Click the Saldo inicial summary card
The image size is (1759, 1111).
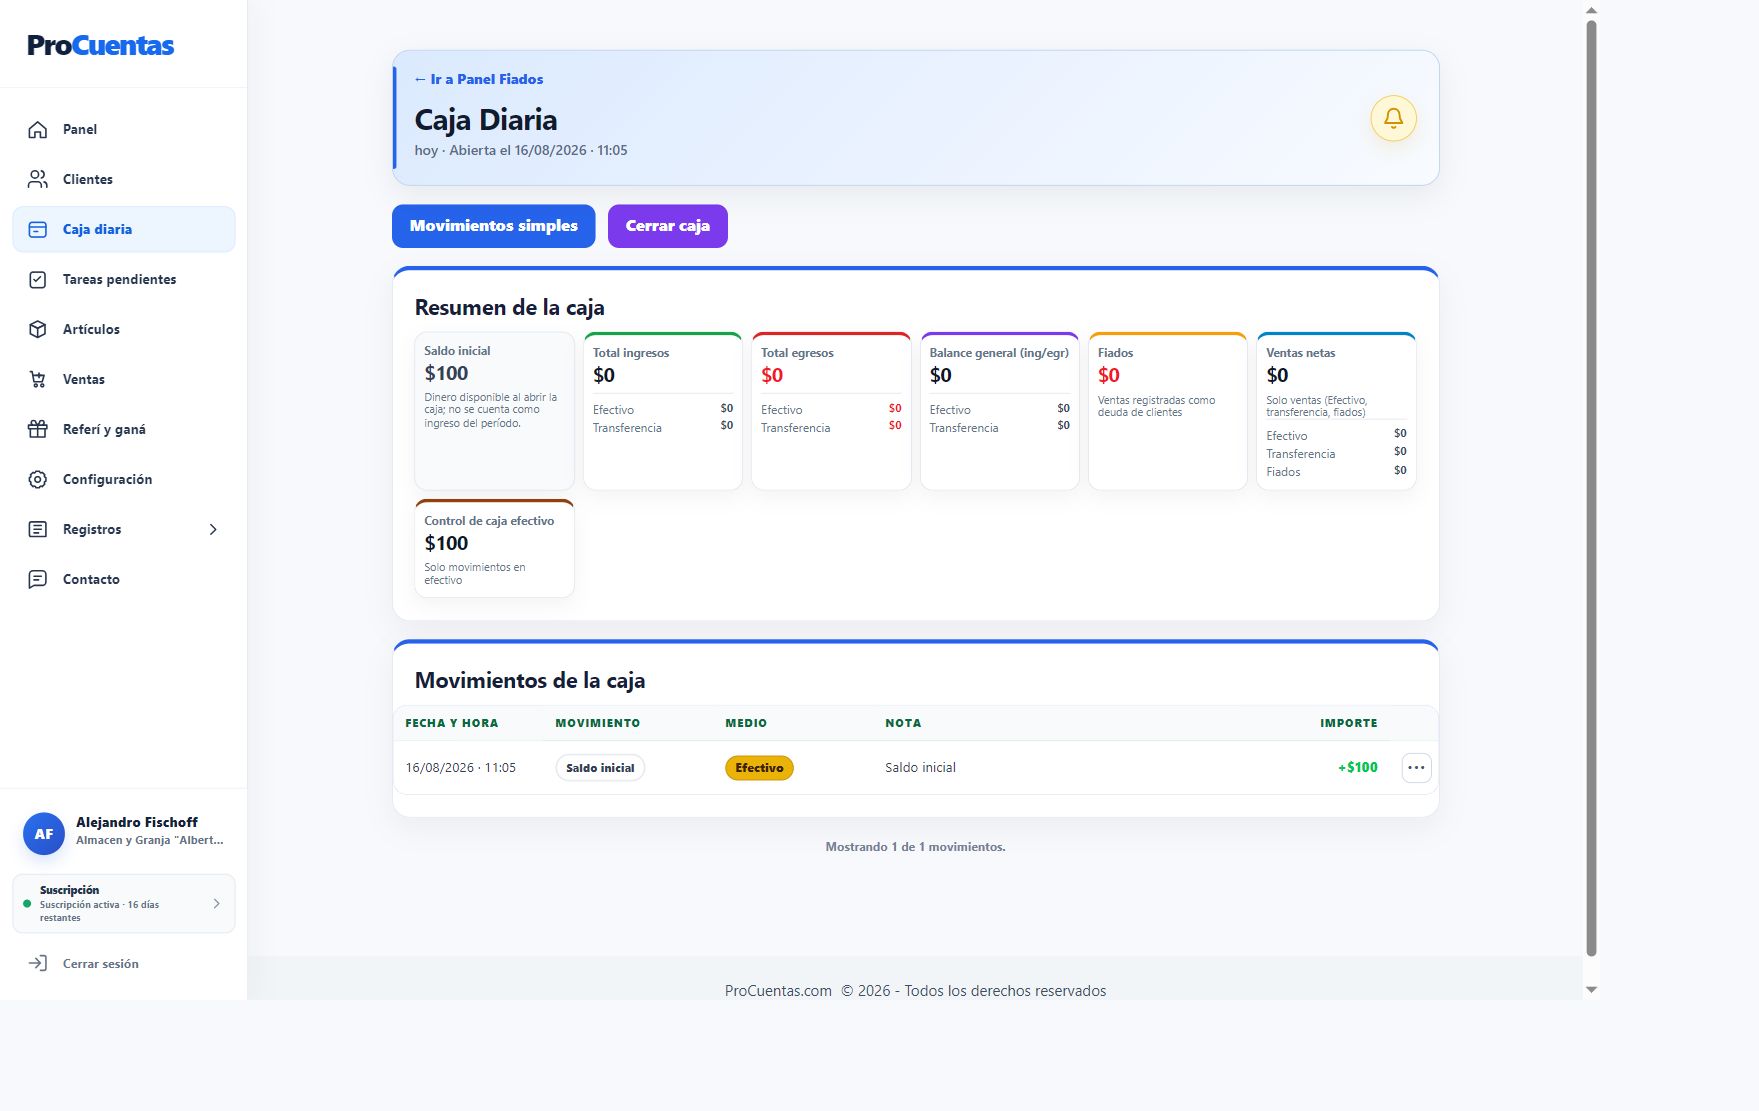[494, 411]
